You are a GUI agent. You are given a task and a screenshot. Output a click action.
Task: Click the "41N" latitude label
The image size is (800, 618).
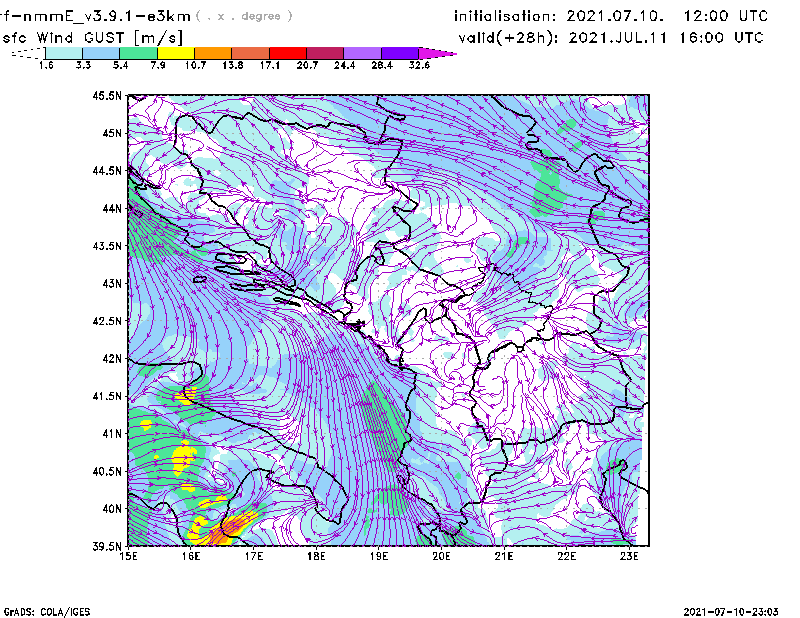(112, 434)
